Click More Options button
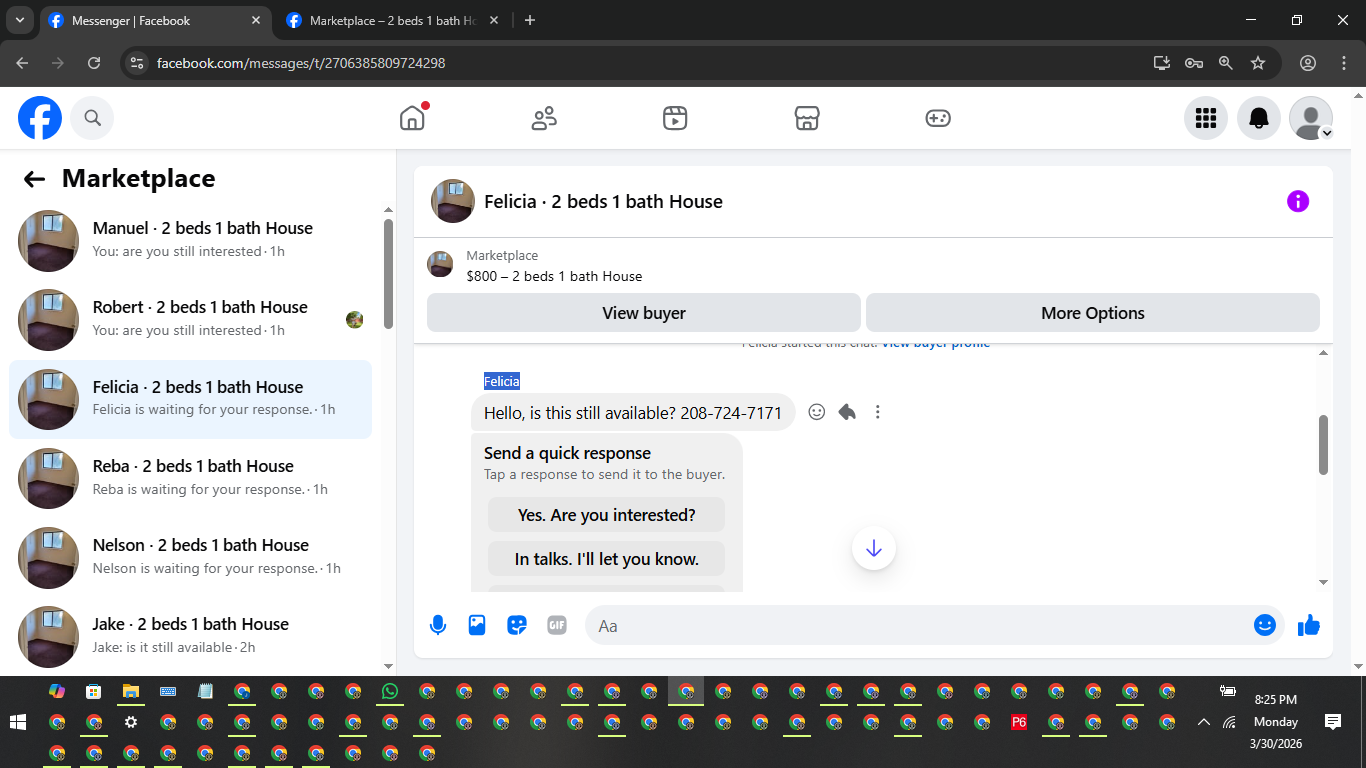1366x768 pixels. pos(1093,313)
